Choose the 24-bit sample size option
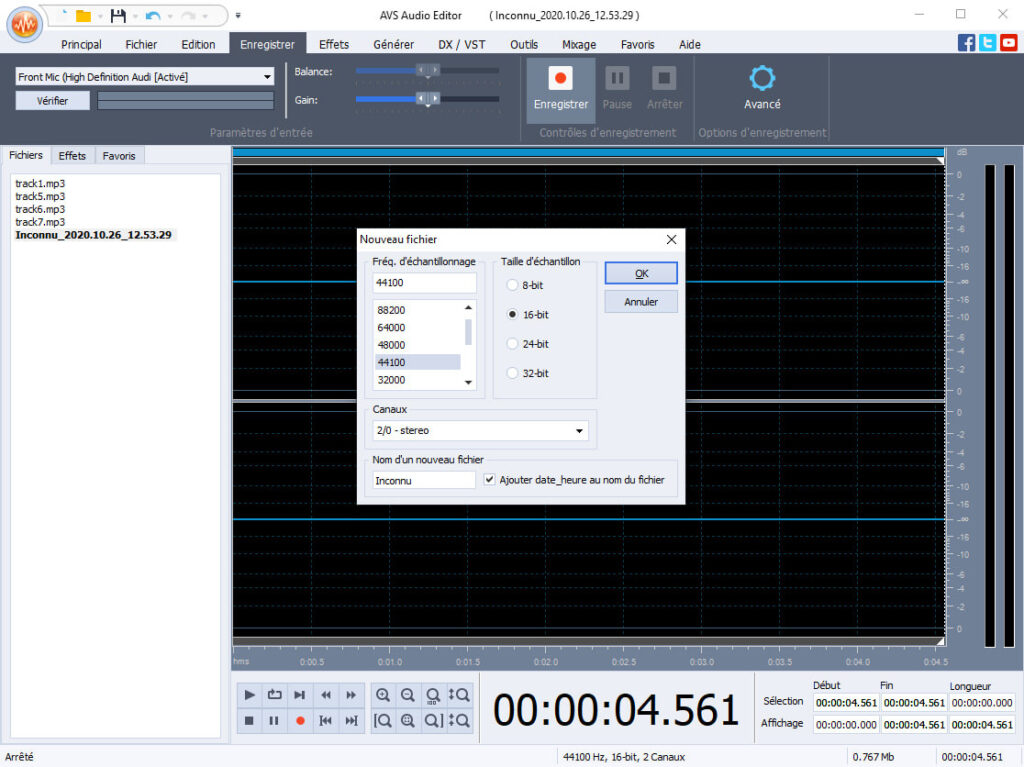1024x767 pixels. coord(512,343)
